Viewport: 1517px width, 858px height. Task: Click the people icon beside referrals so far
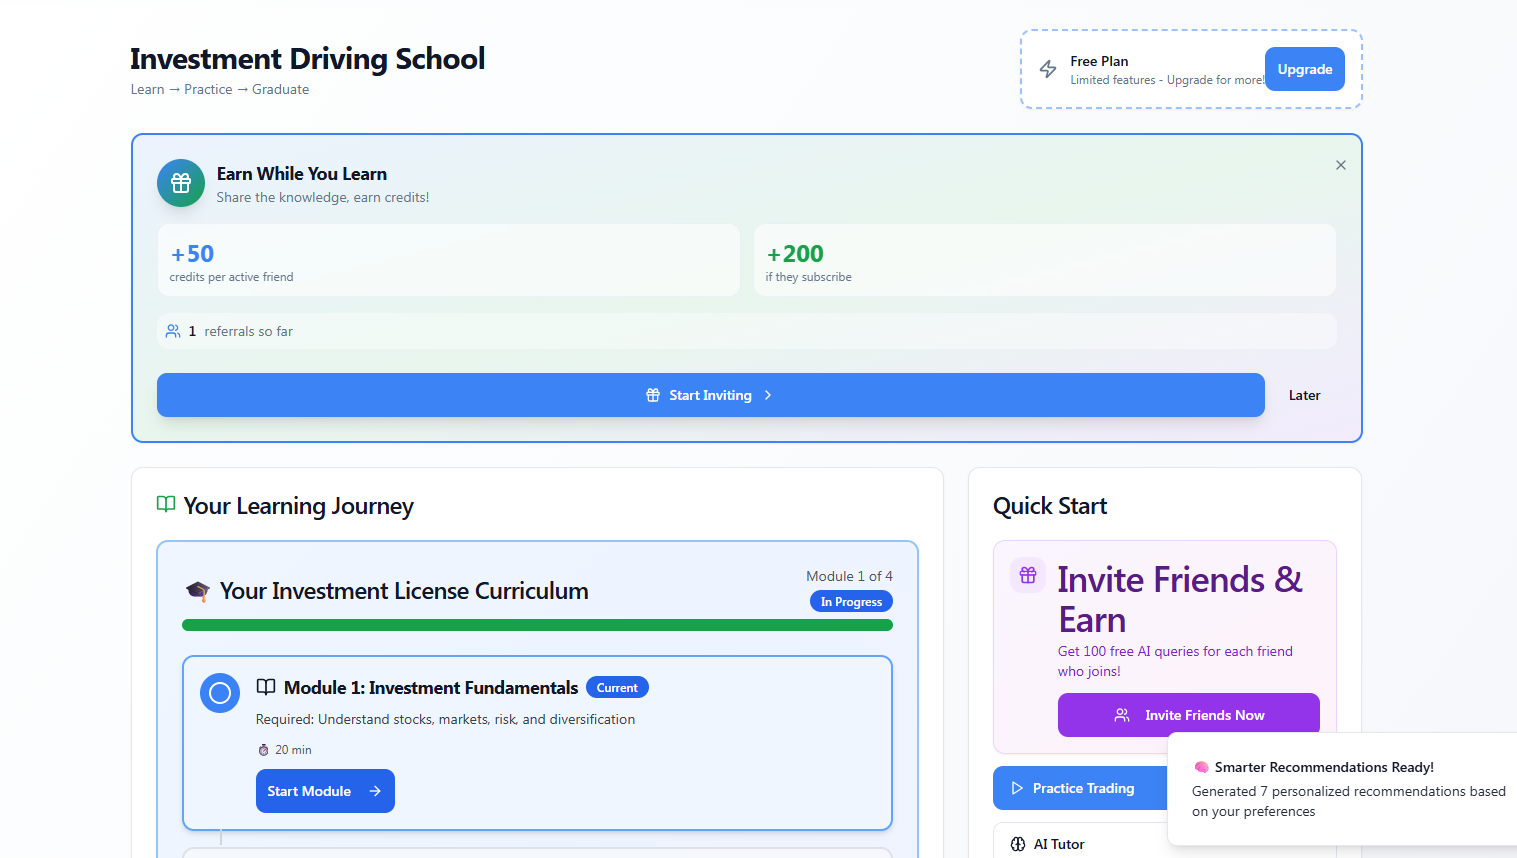173,331
